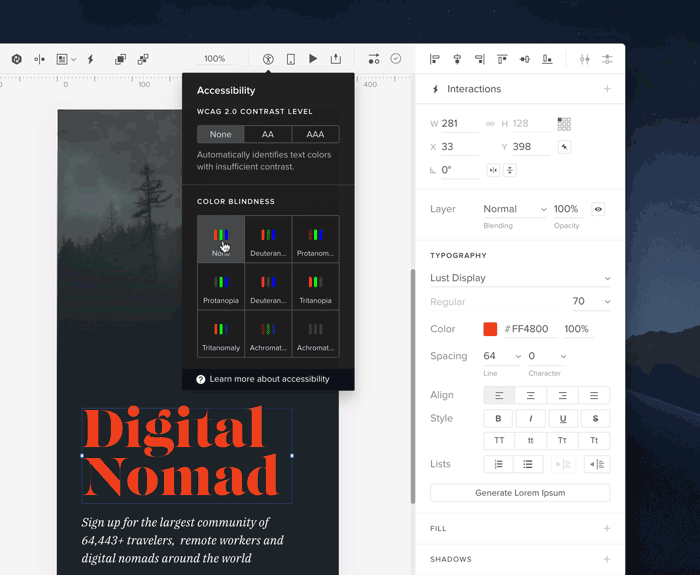Click the device preview phone icon
Screen dimensions: 700x575
pos(291,59)
